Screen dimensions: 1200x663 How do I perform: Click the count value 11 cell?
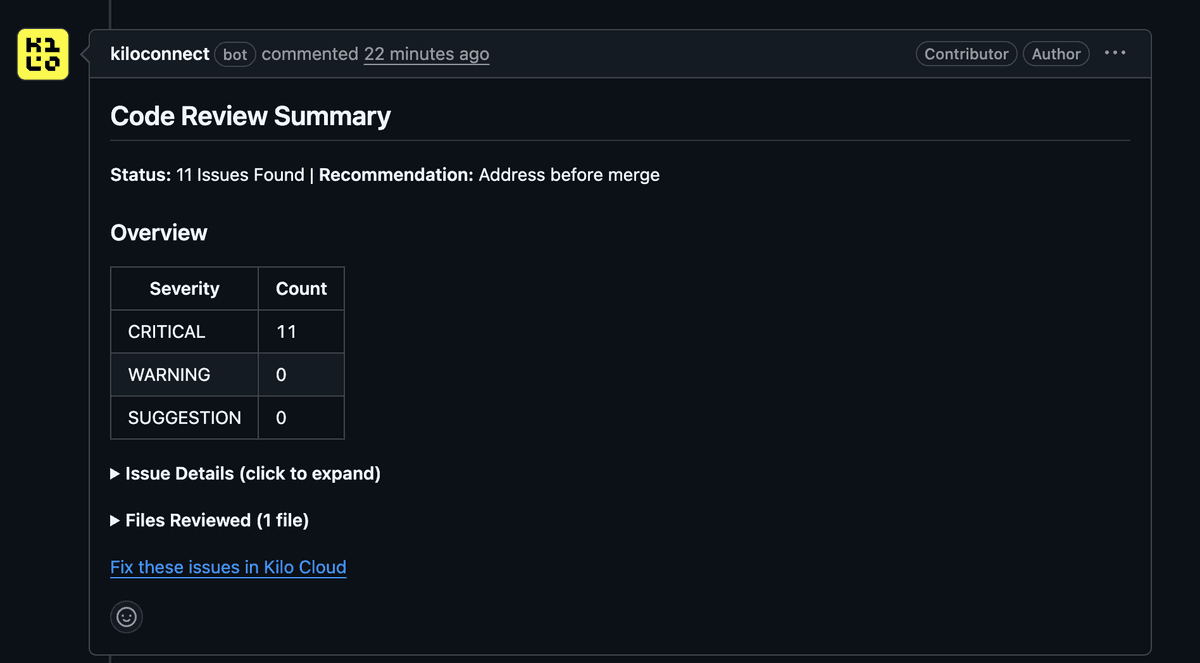tap(301, 331)
